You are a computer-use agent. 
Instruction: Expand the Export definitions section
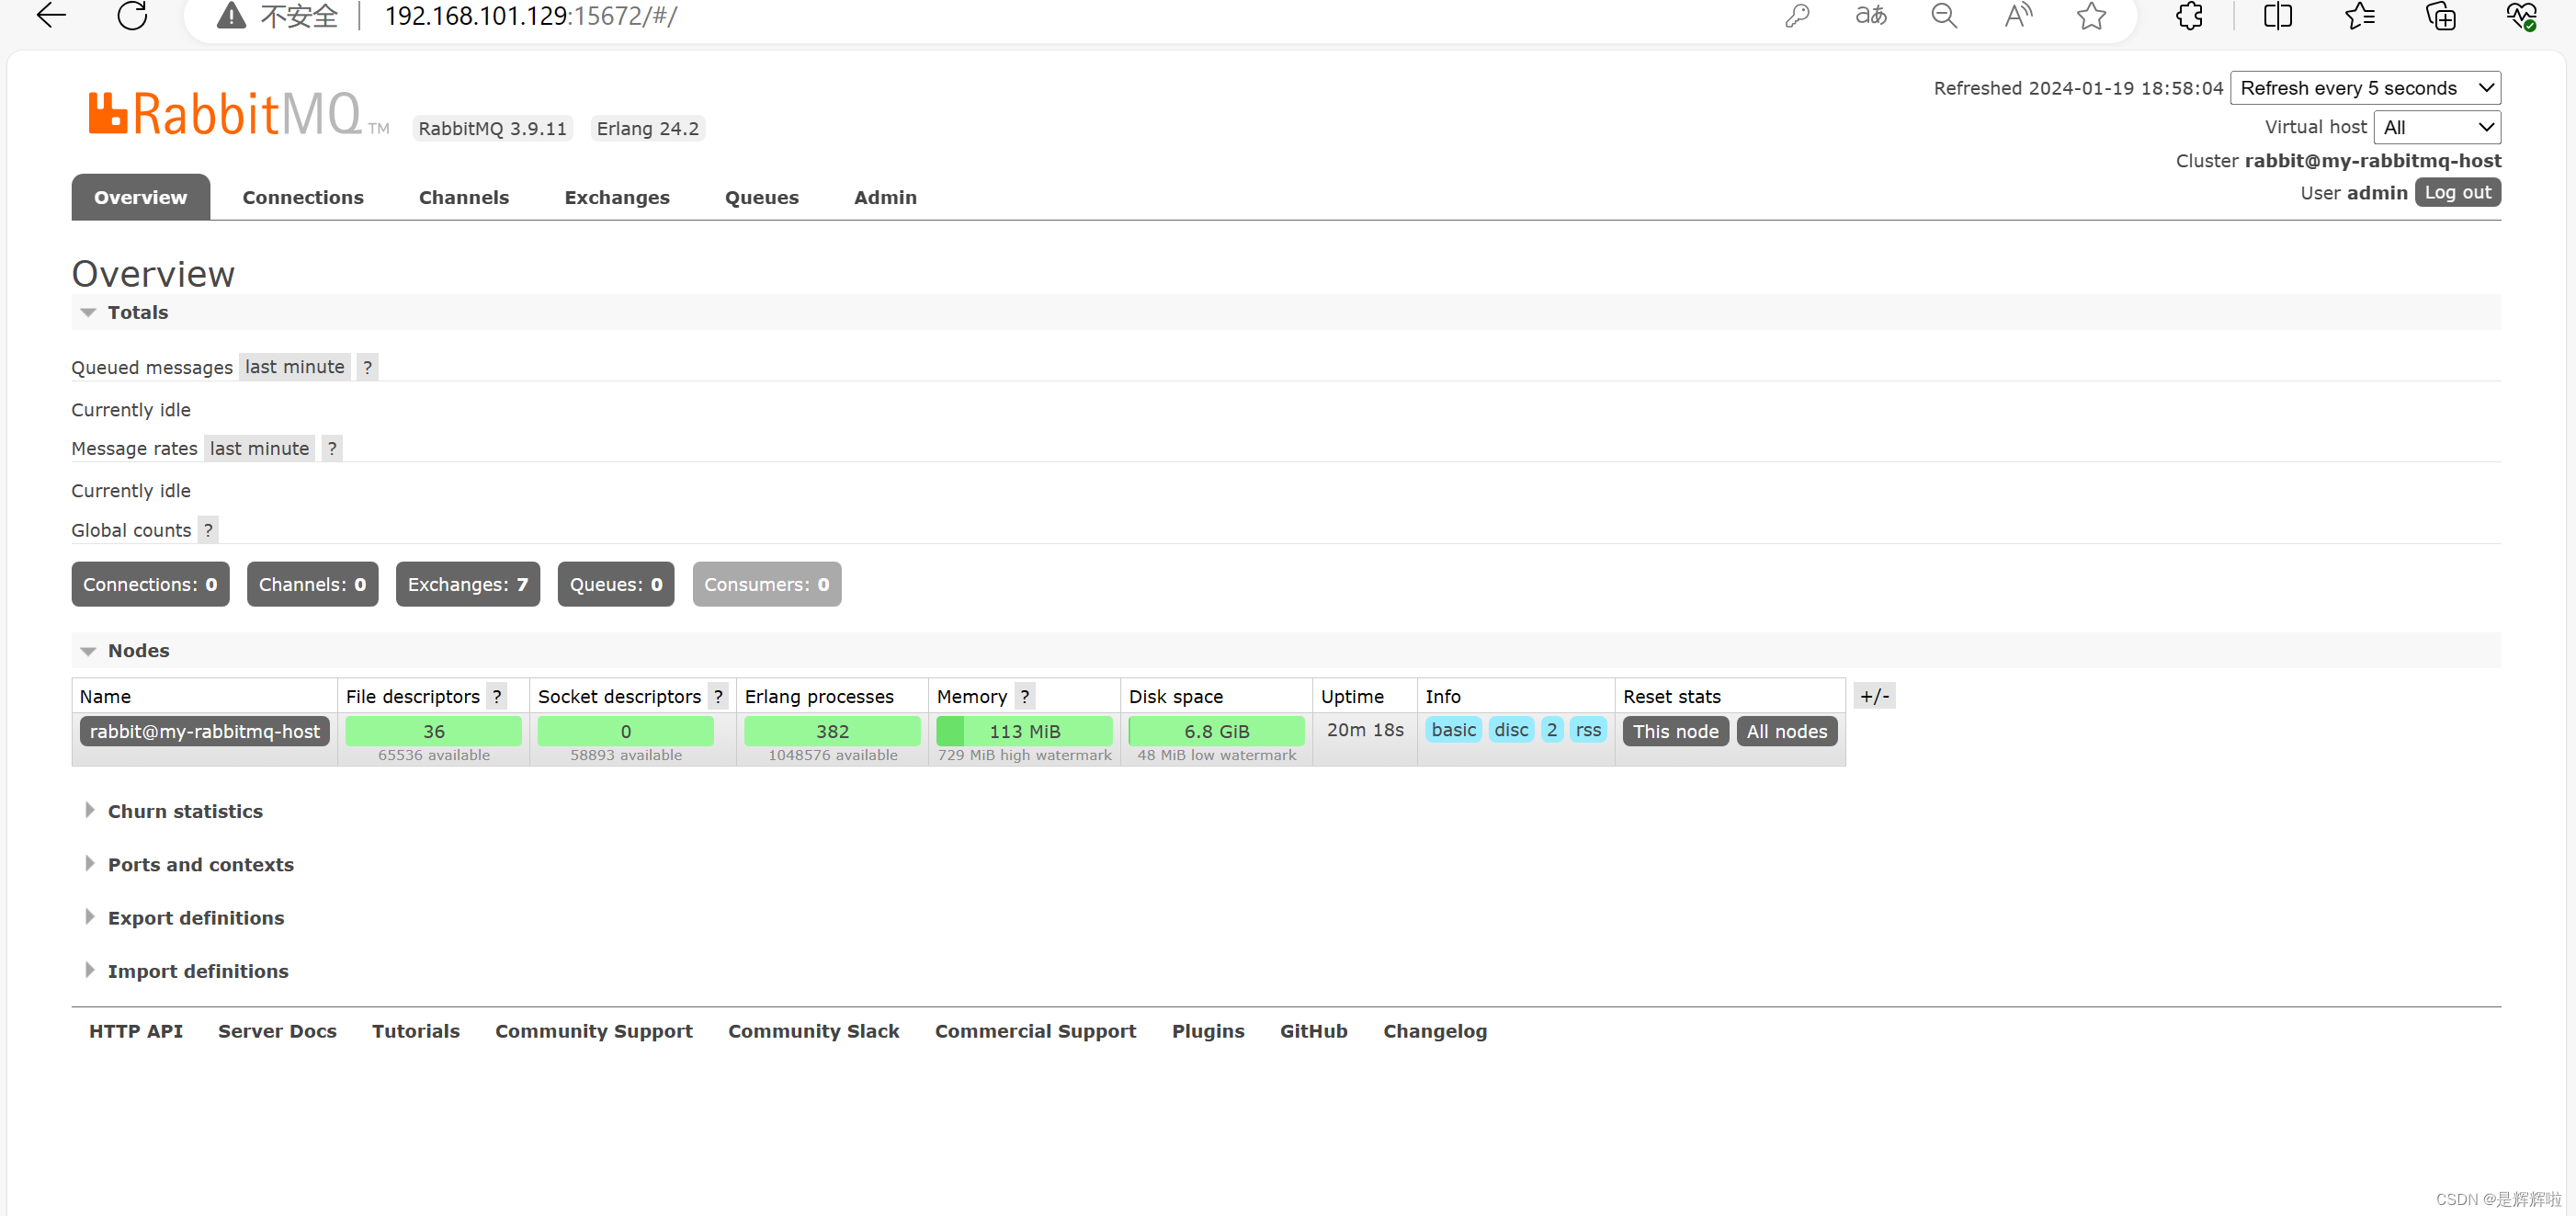[195, 918]
